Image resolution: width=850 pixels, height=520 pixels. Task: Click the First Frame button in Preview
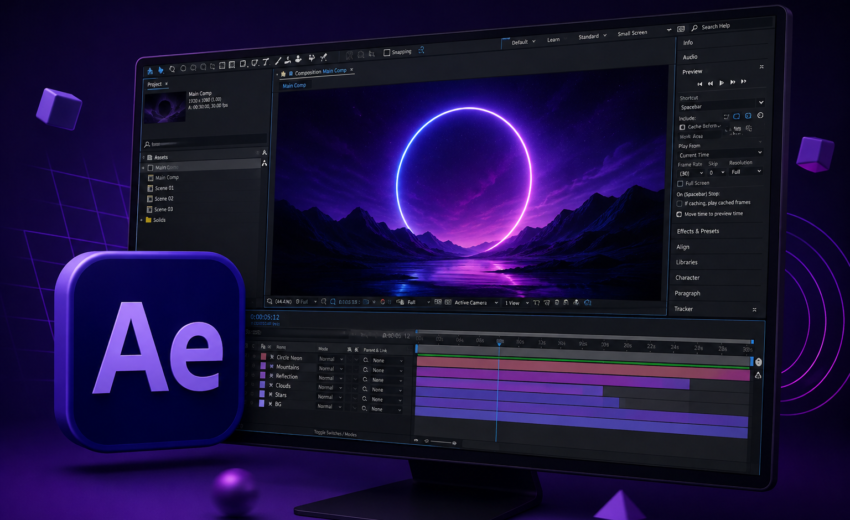pos(700,84)
